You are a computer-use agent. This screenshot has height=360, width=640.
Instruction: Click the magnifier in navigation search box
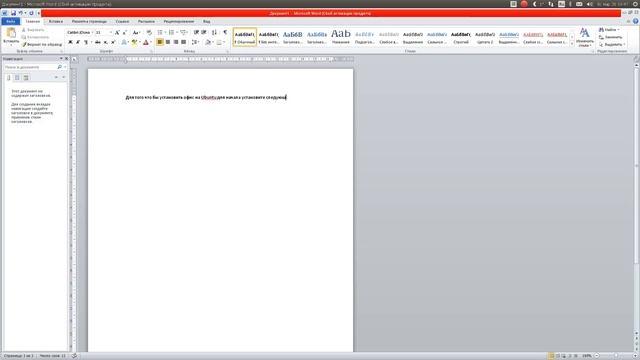60,67
